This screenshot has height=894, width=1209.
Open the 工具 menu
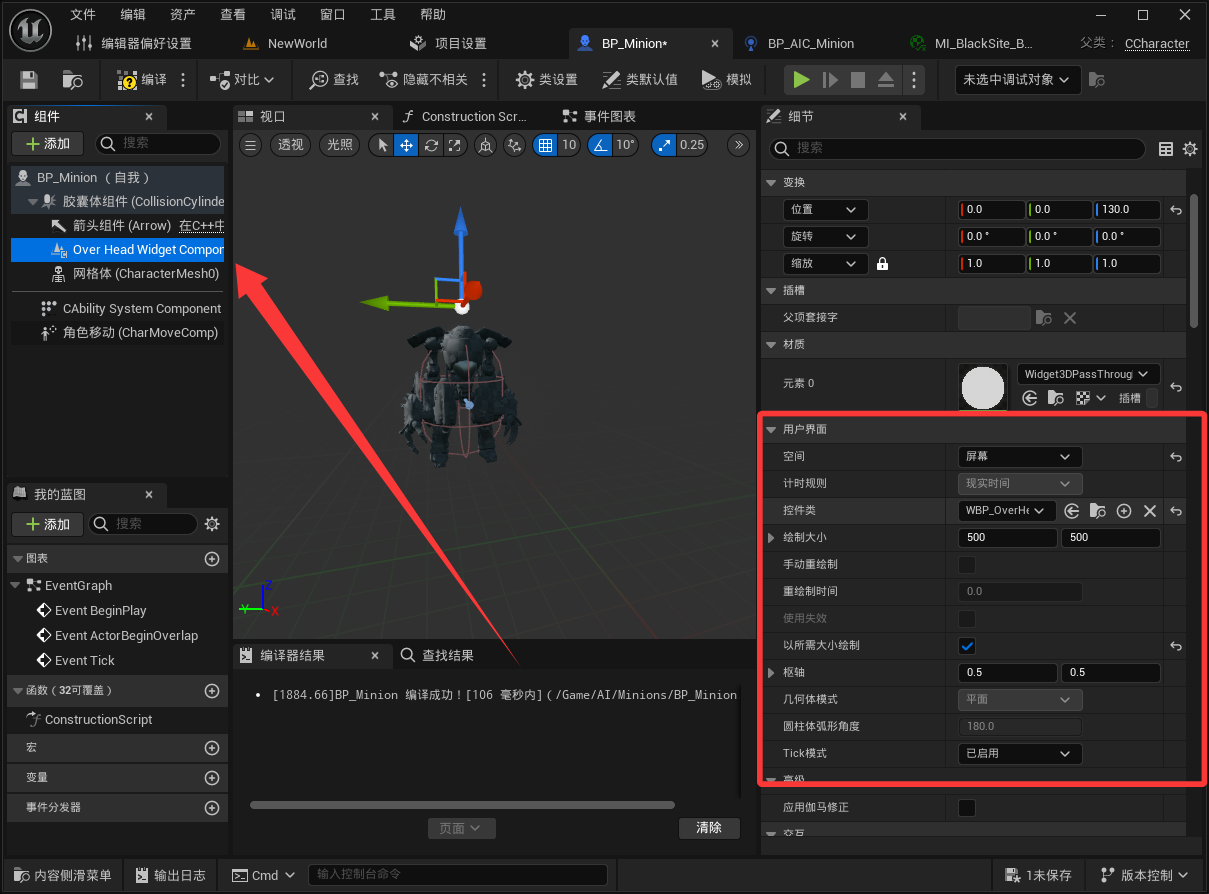tap(383, 14)
